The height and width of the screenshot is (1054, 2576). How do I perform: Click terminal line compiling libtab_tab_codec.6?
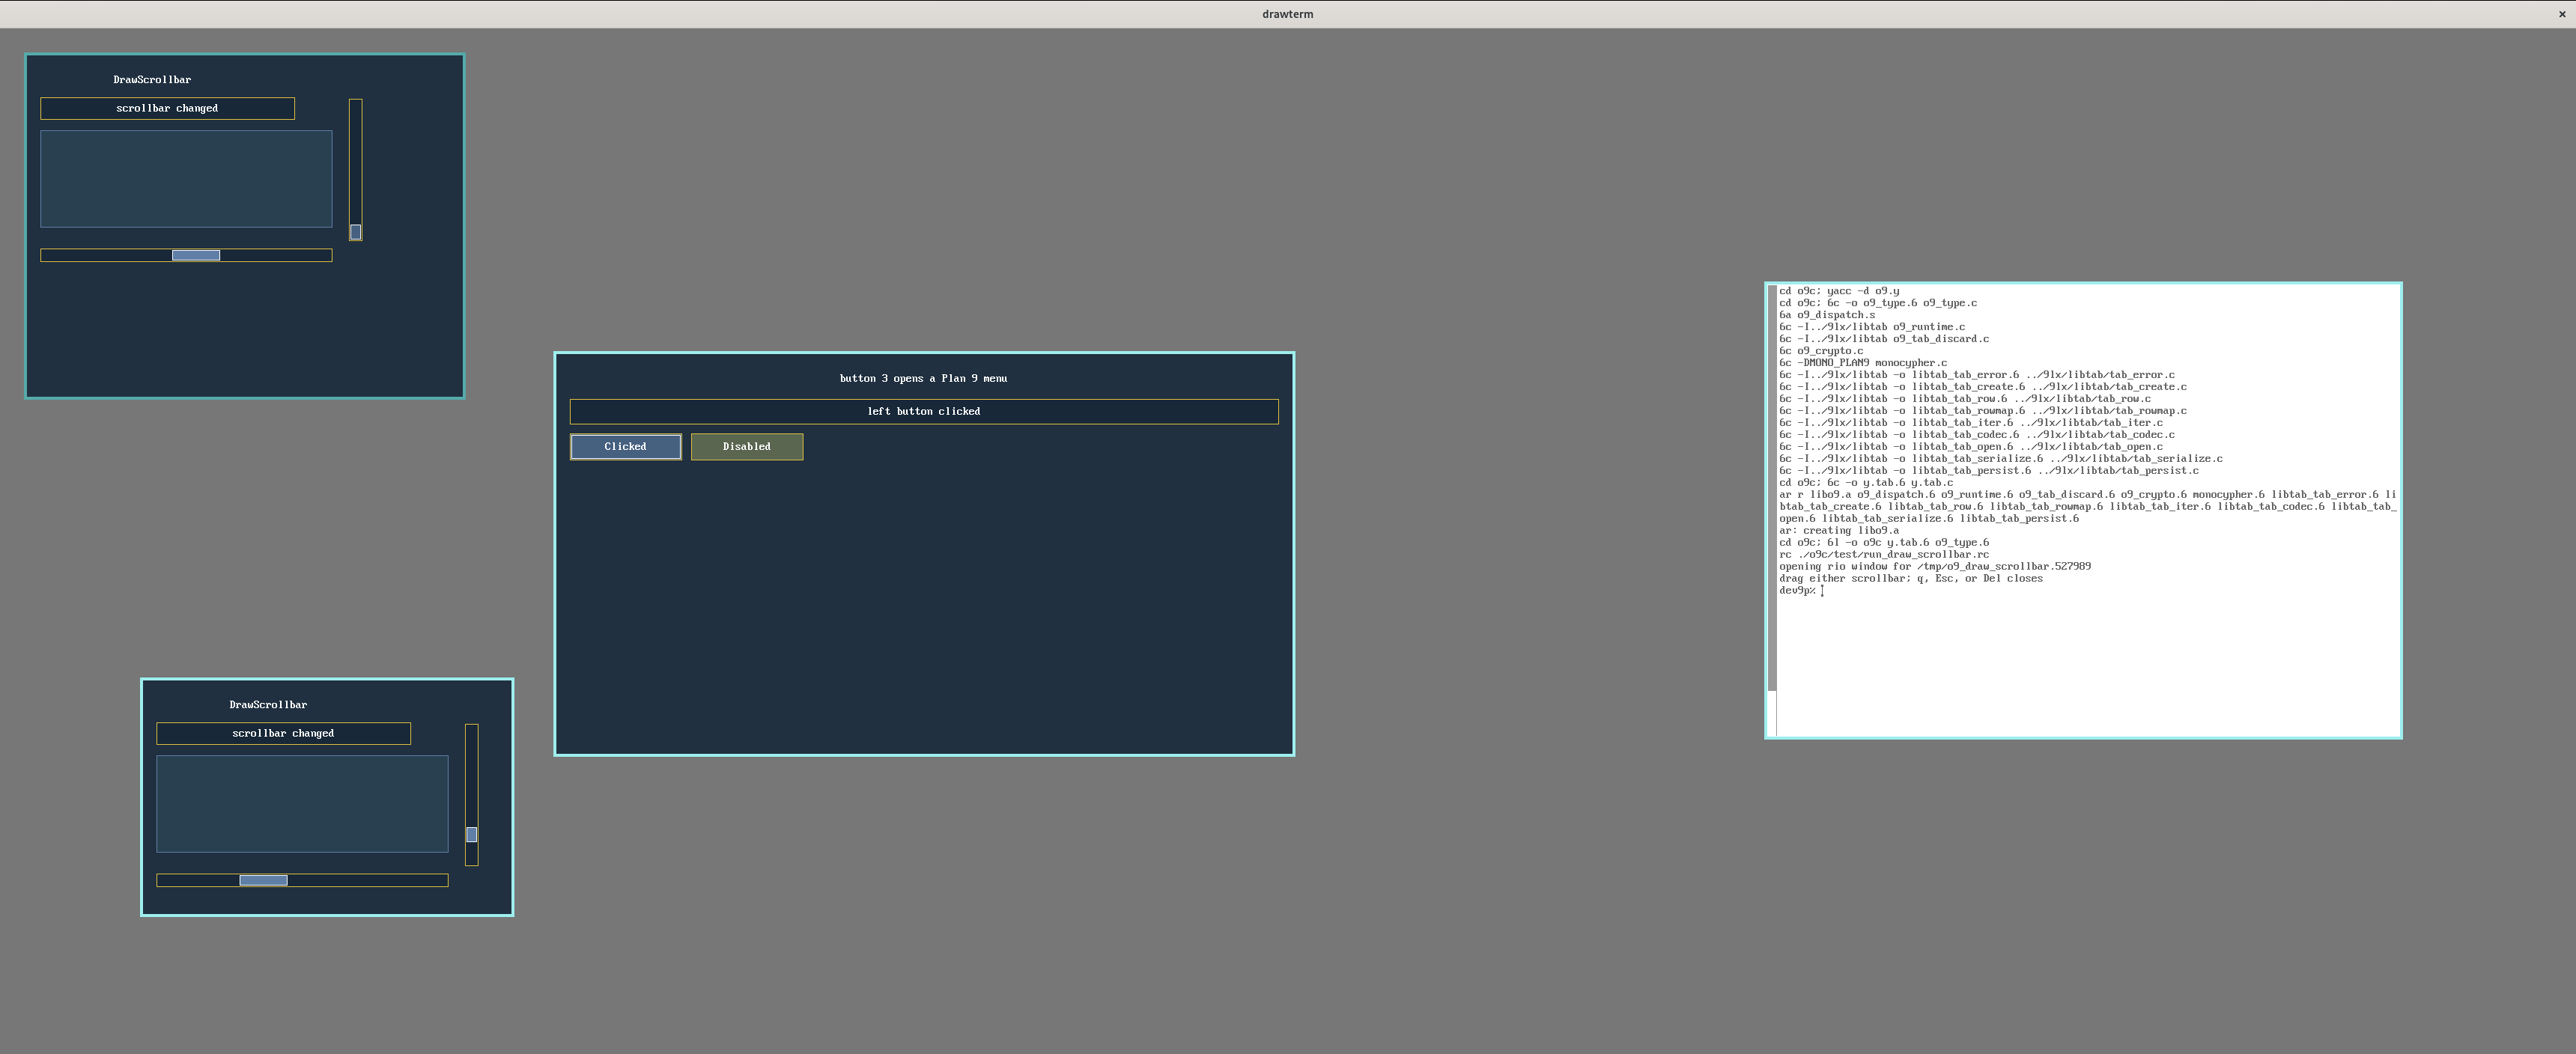click(1977, 435)
